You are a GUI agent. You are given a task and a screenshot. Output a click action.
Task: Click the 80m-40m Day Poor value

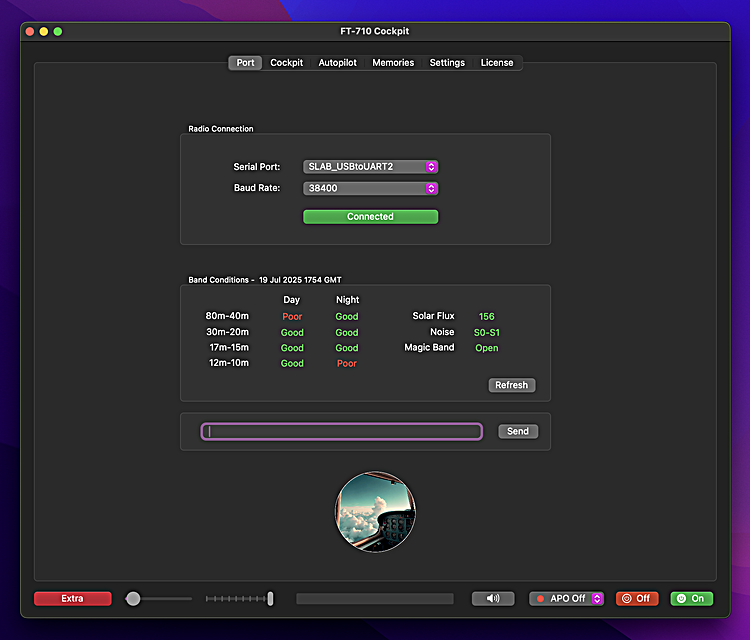click(x=292, y=316)
